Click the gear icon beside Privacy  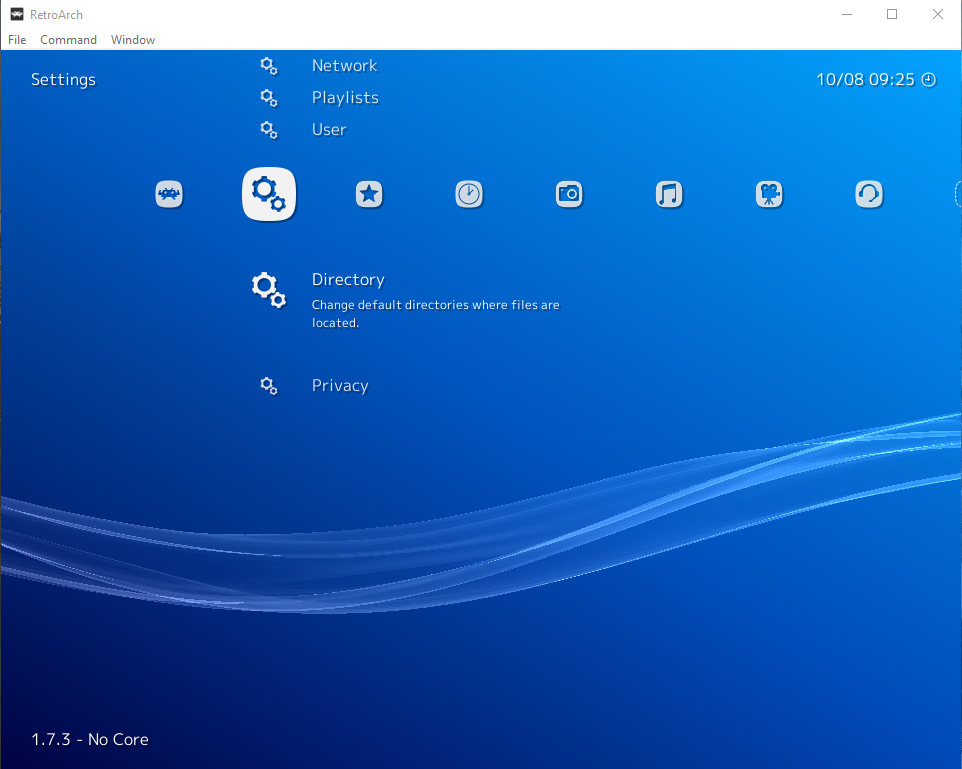point(268,386)
